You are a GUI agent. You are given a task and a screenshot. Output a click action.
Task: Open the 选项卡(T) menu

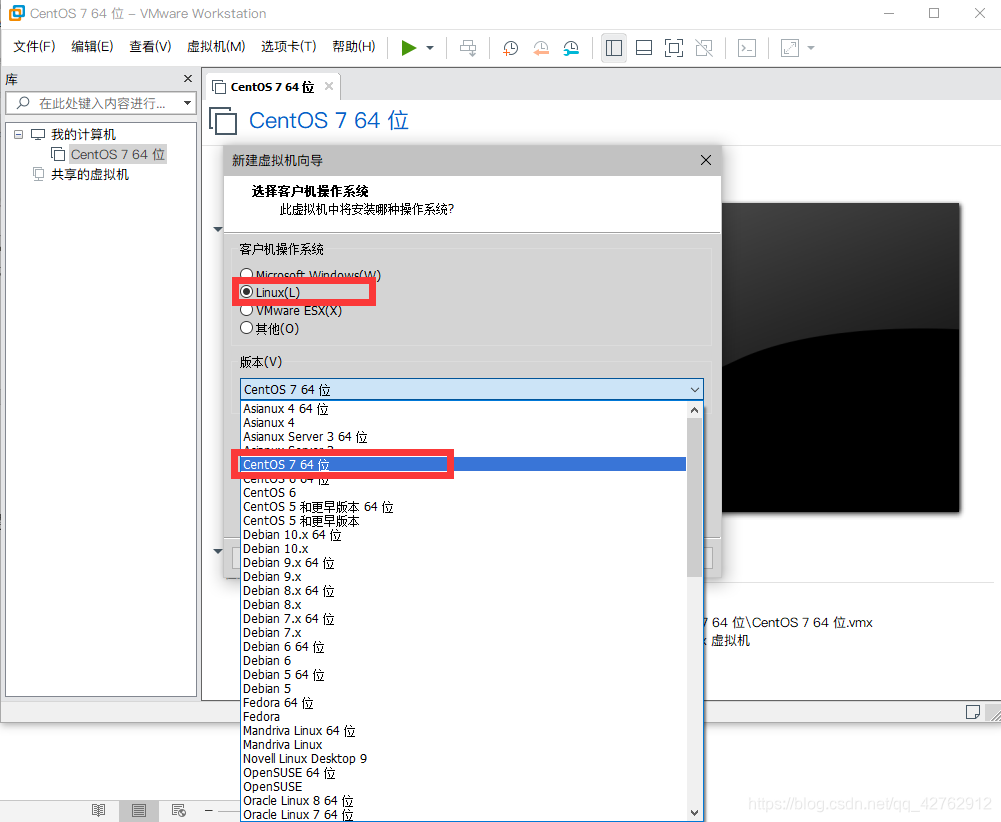pyautogui.click(x=289, y=47)
